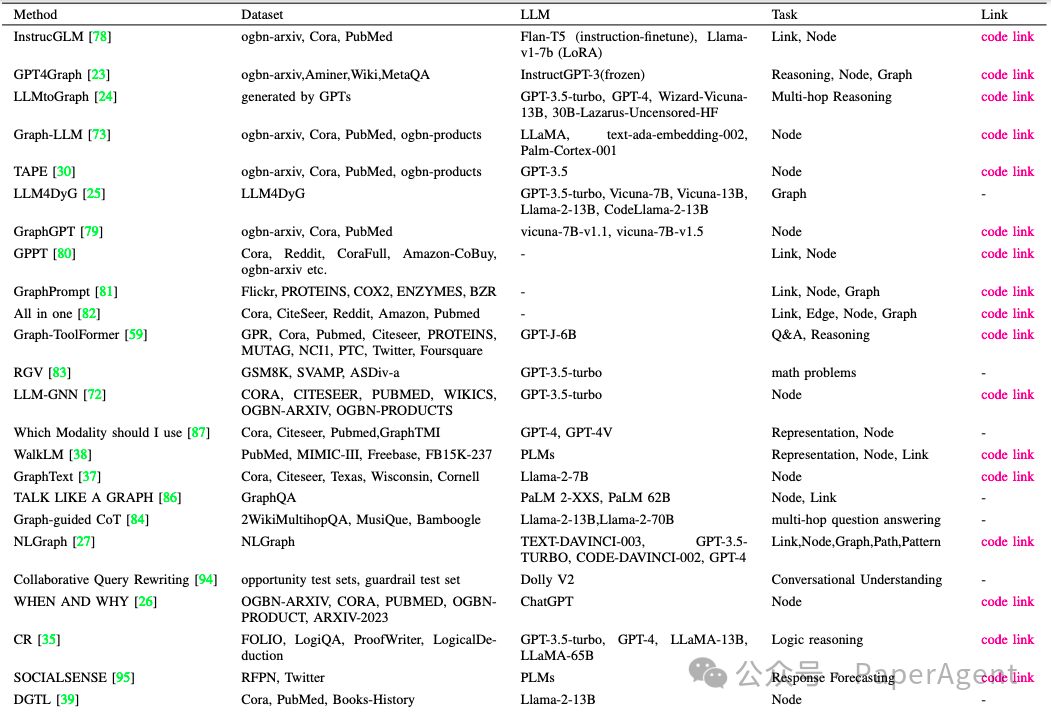Open the code link for LLMtoGraph
The width and height of the screenshot is (1051, 716).
click(1007, 97)
